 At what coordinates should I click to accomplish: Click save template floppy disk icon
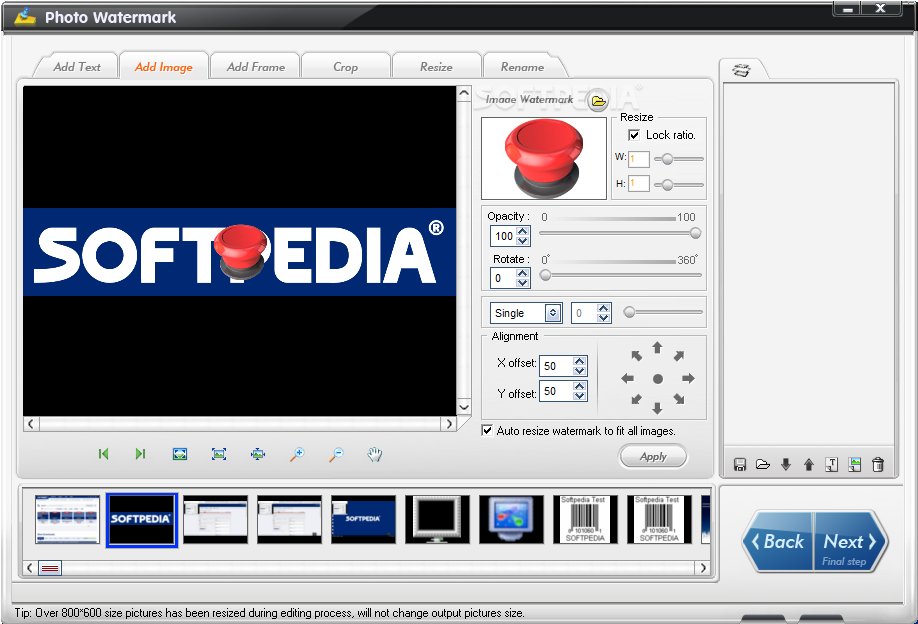(740, 465)
